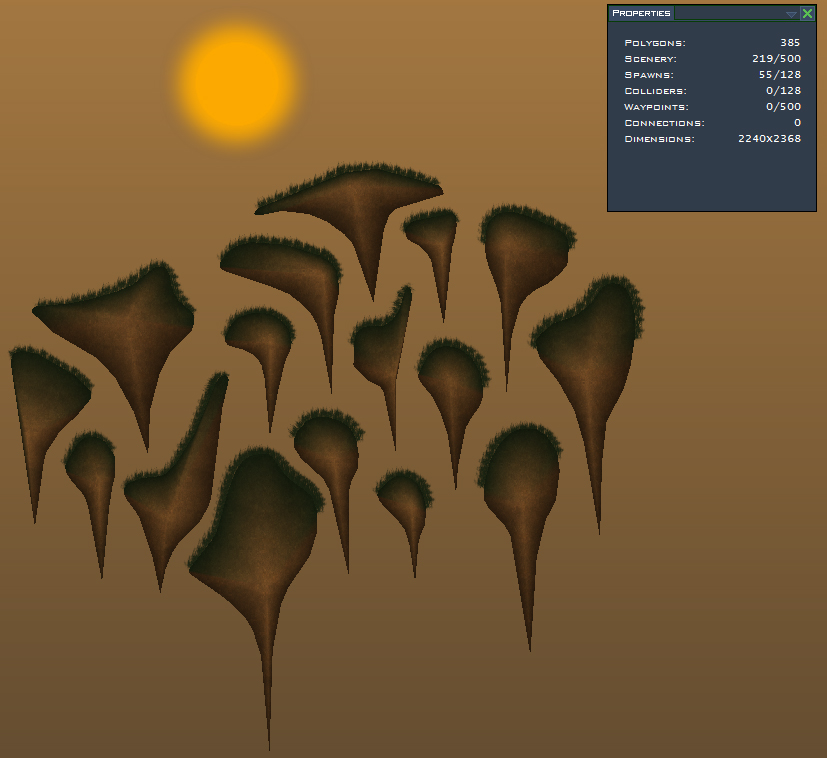Select the largest island with the longest spike

(260, 540)
